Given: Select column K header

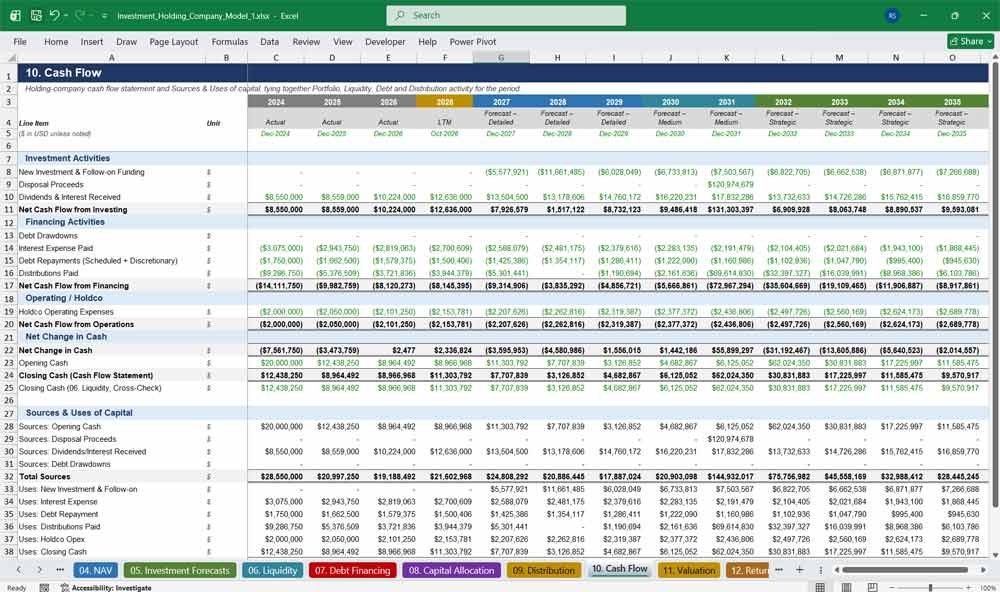Looking at the screenshot, I should [x=726, y=57].
